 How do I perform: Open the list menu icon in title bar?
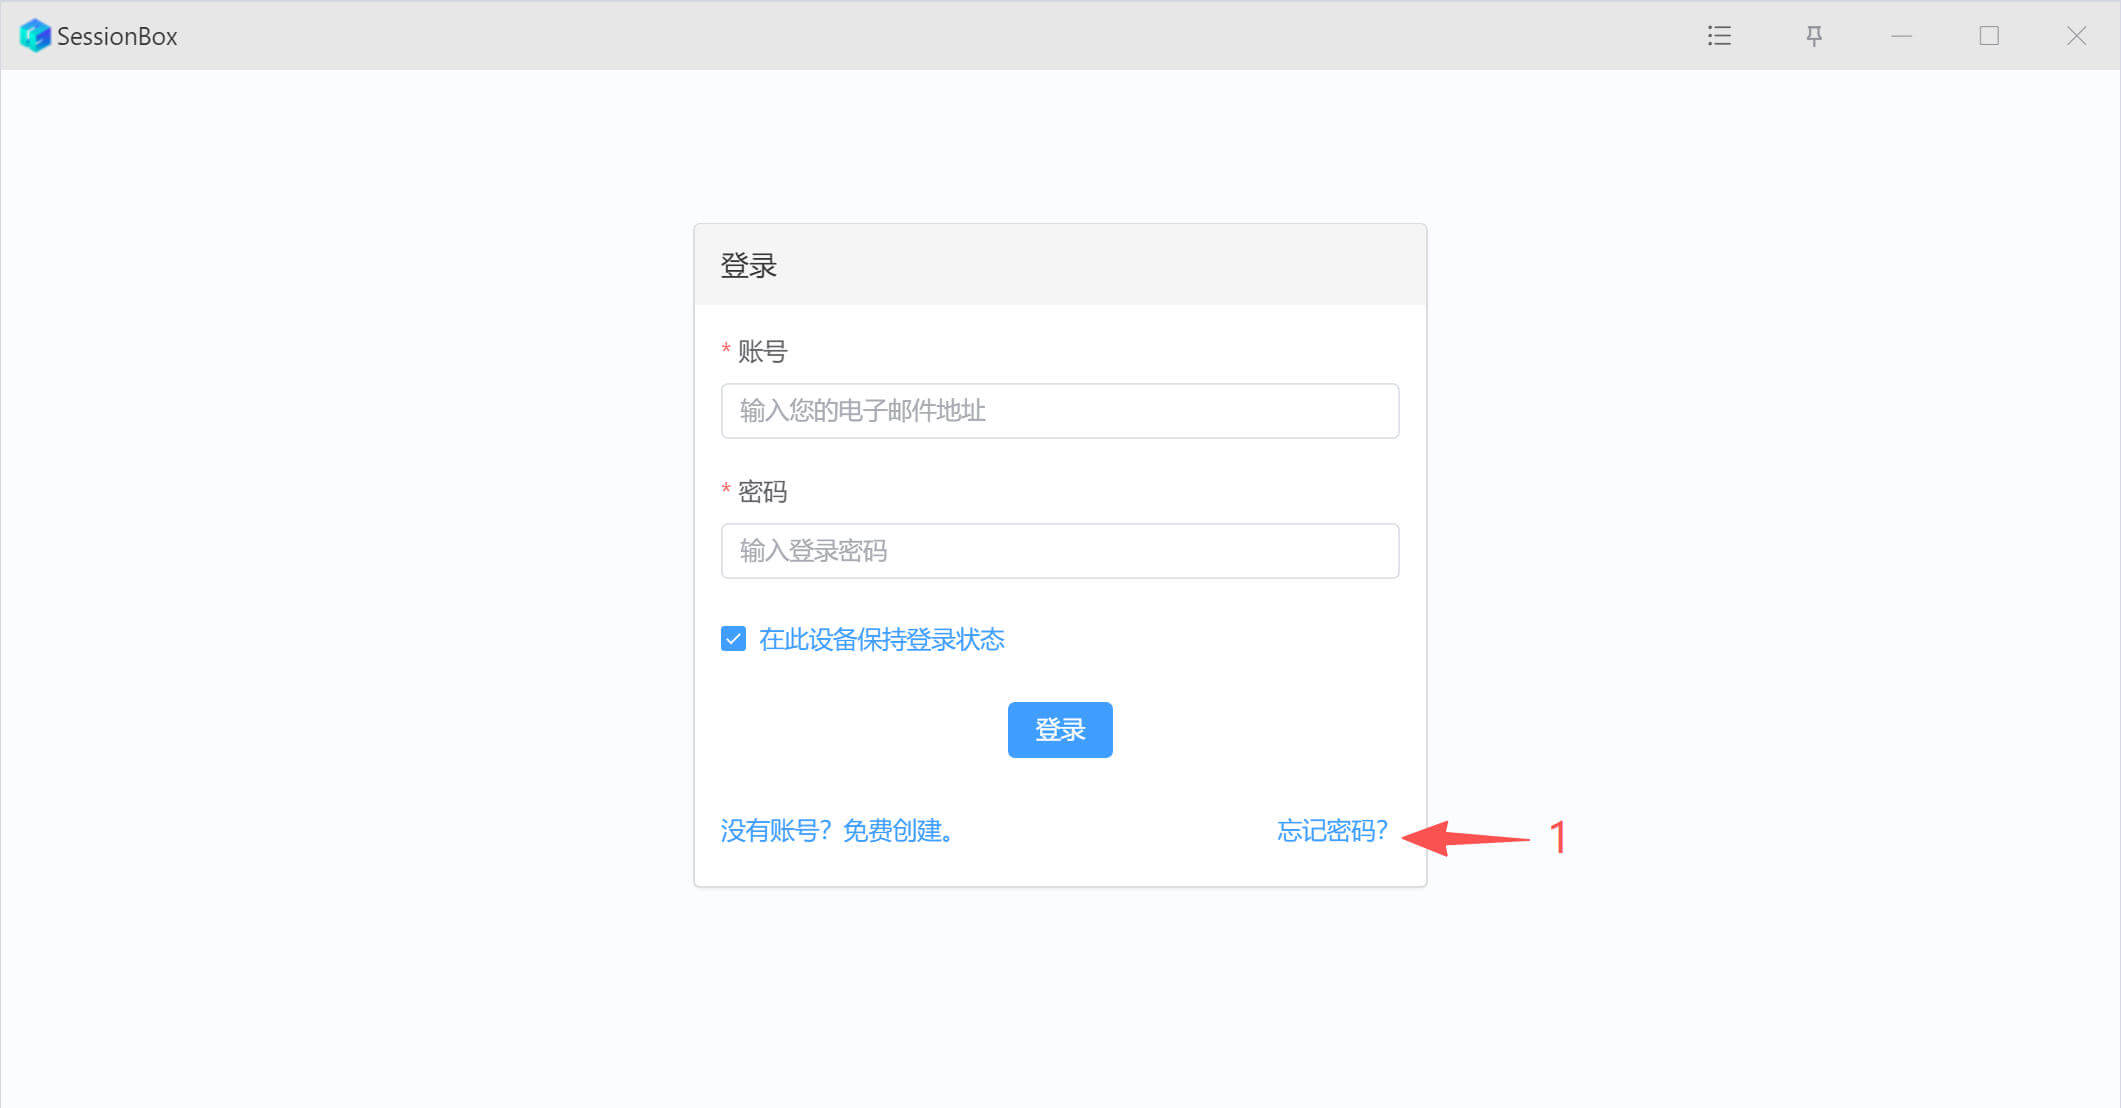coord(1719,36)
